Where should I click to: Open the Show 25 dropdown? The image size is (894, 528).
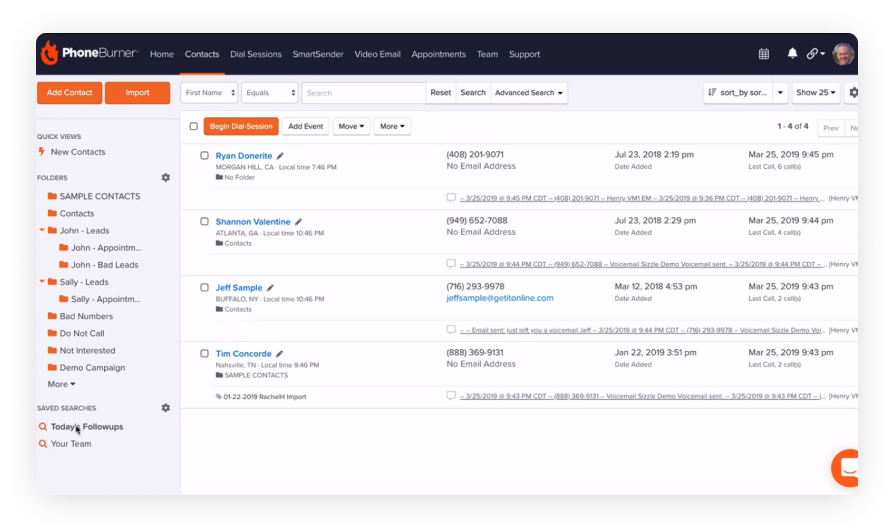[816, 92]
